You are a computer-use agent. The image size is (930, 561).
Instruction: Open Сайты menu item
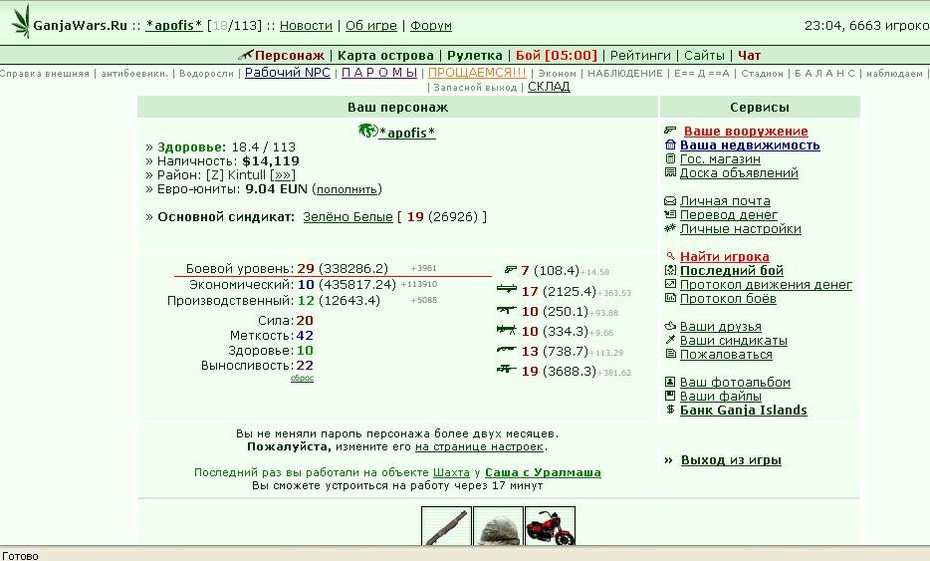click(704, 56)
